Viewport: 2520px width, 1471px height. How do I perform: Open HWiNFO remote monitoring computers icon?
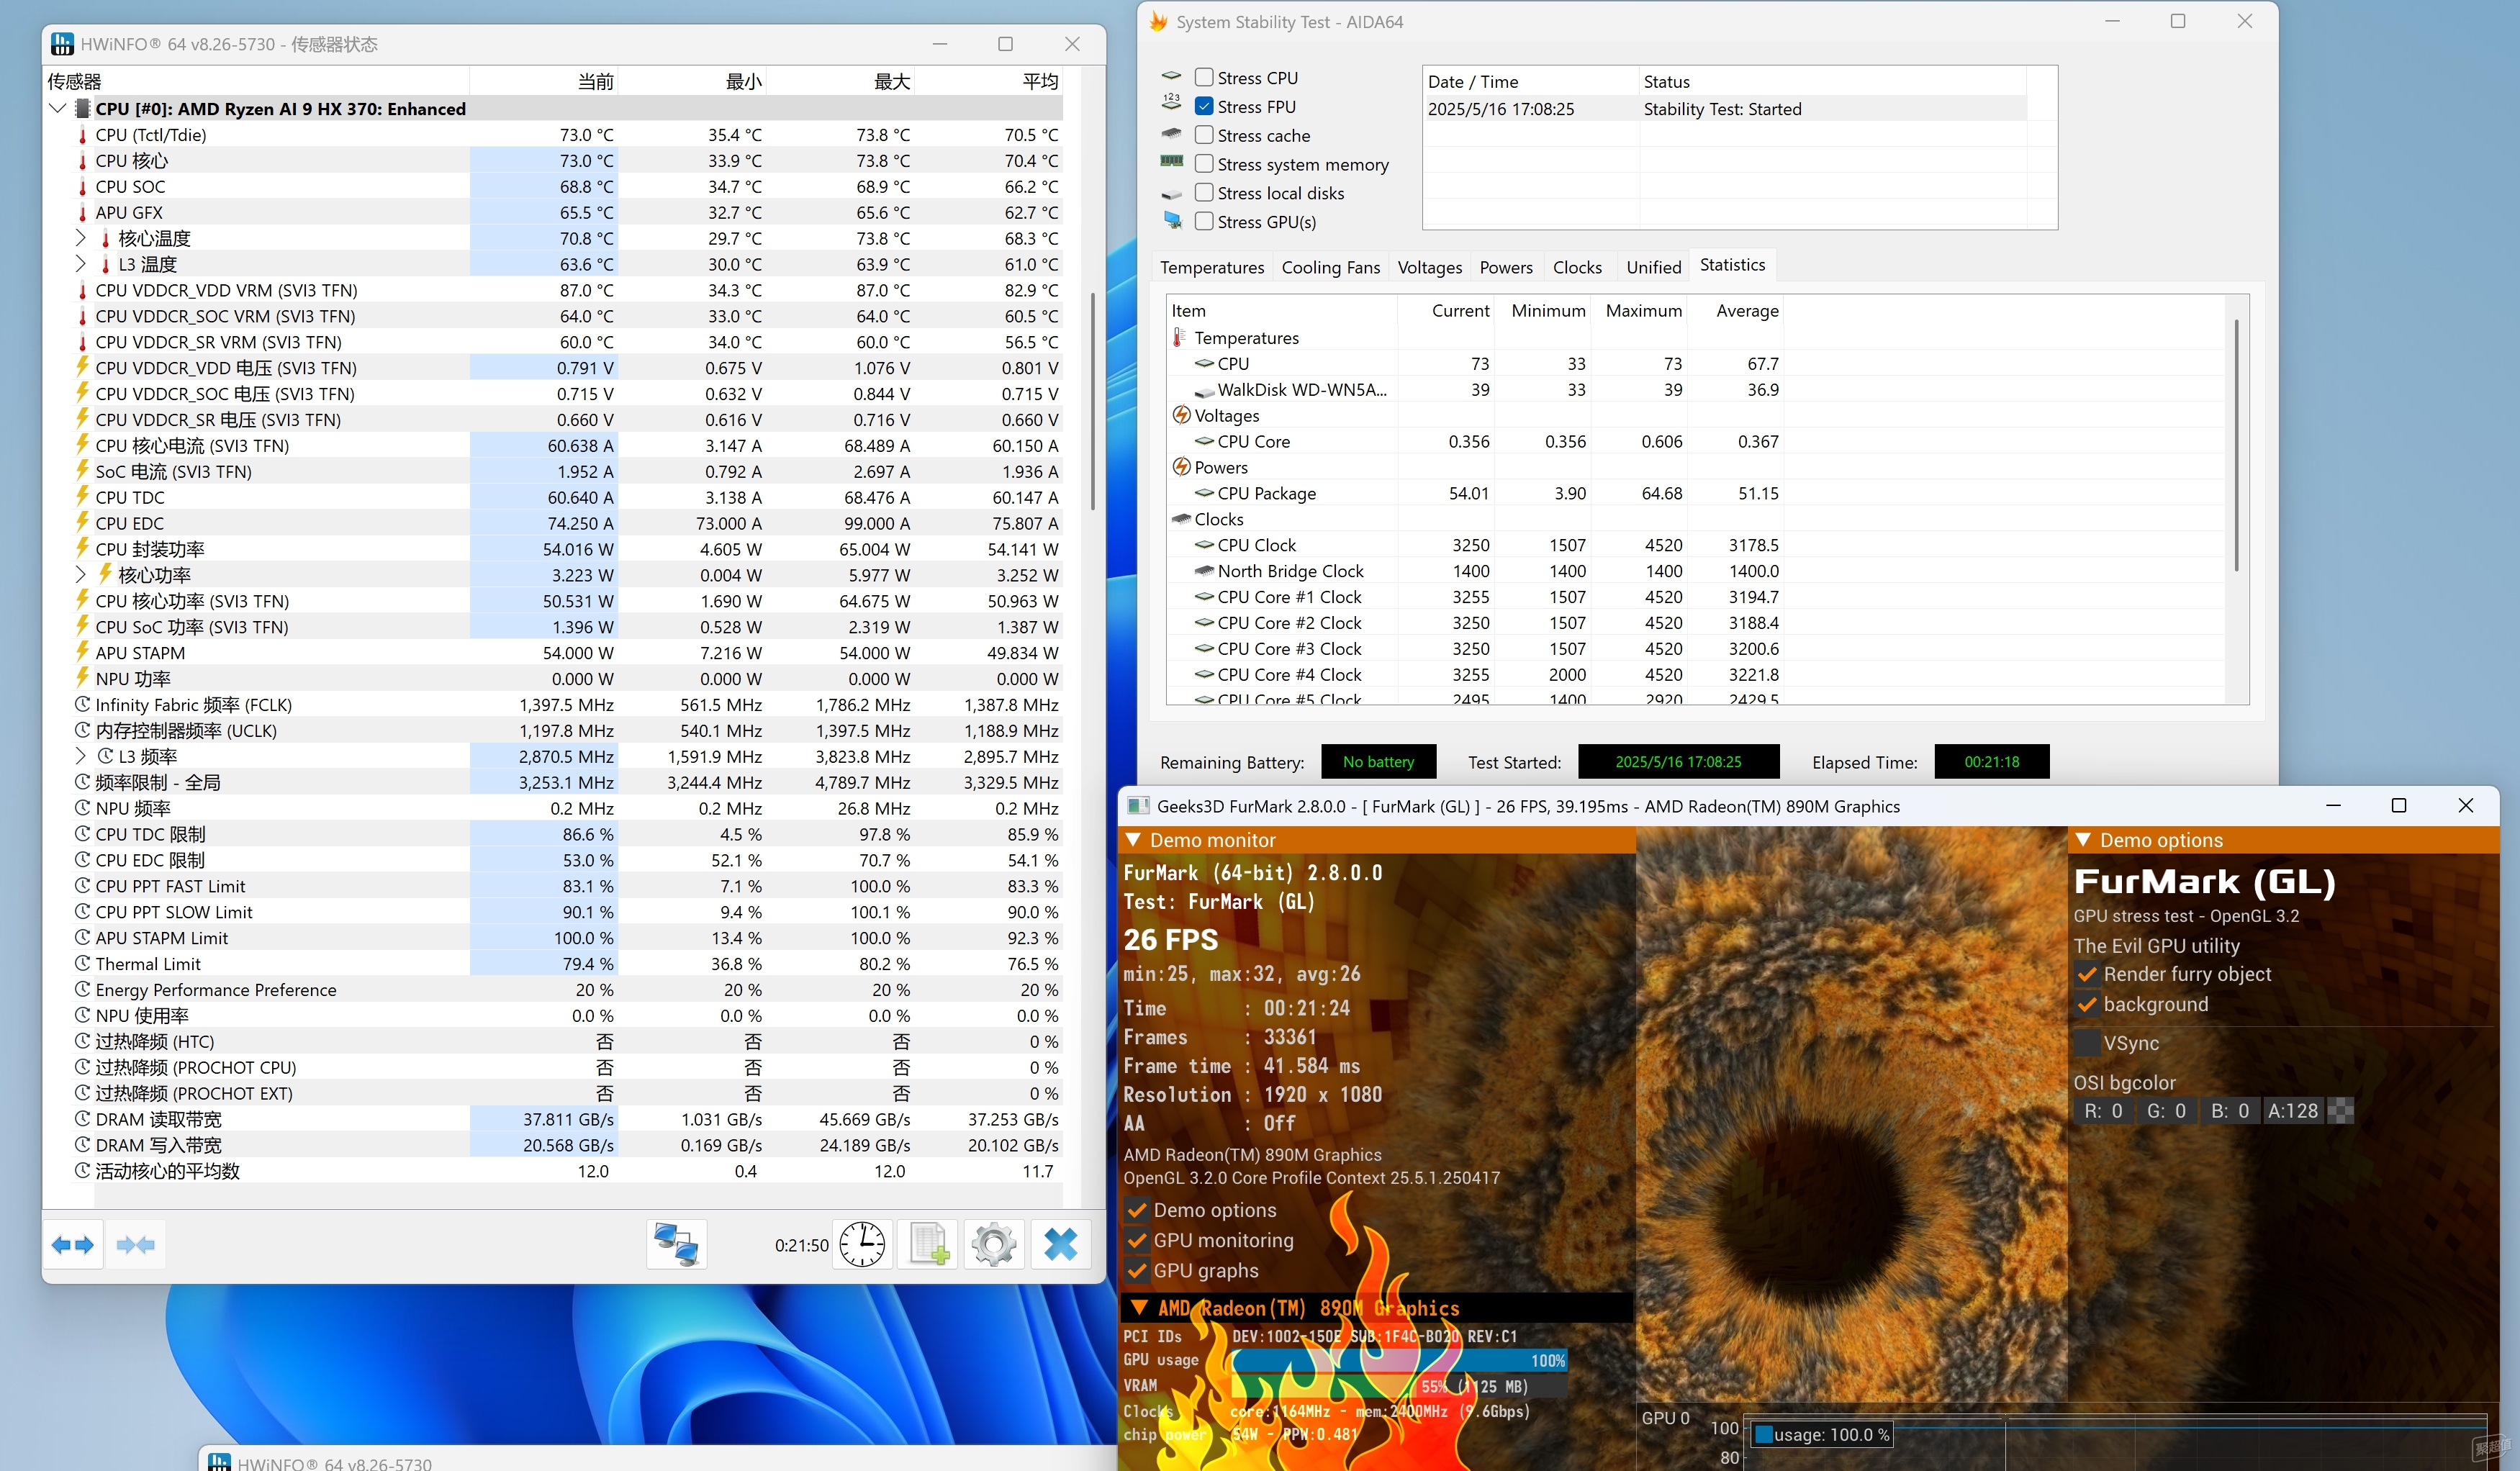pos(676,1245)
